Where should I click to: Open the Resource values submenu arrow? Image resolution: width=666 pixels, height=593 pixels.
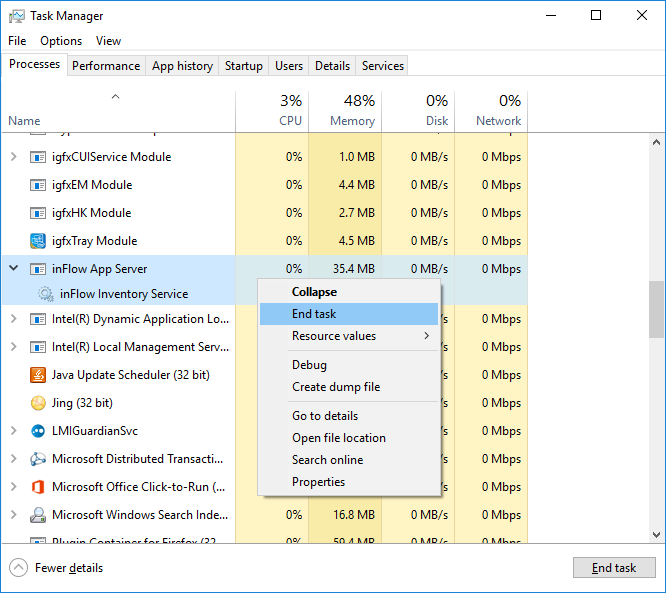coord(426,336)
